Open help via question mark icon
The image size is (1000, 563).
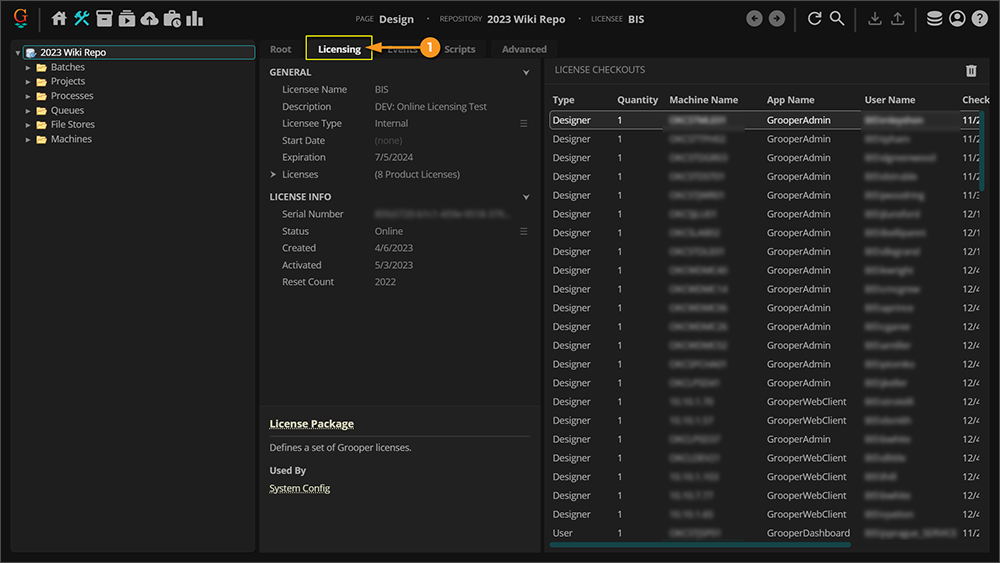980,19
